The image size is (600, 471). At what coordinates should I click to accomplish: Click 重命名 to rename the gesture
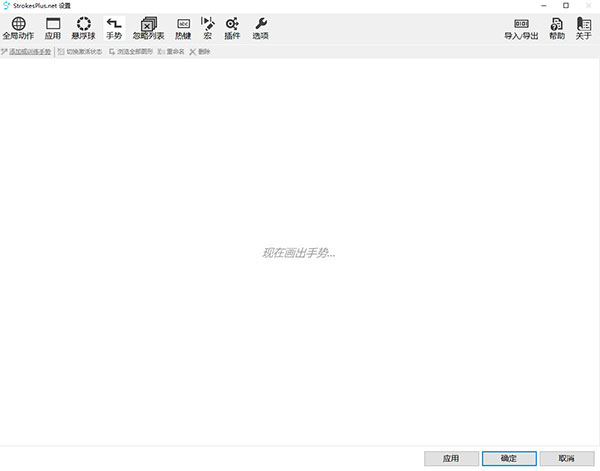[x=171, y=51]
